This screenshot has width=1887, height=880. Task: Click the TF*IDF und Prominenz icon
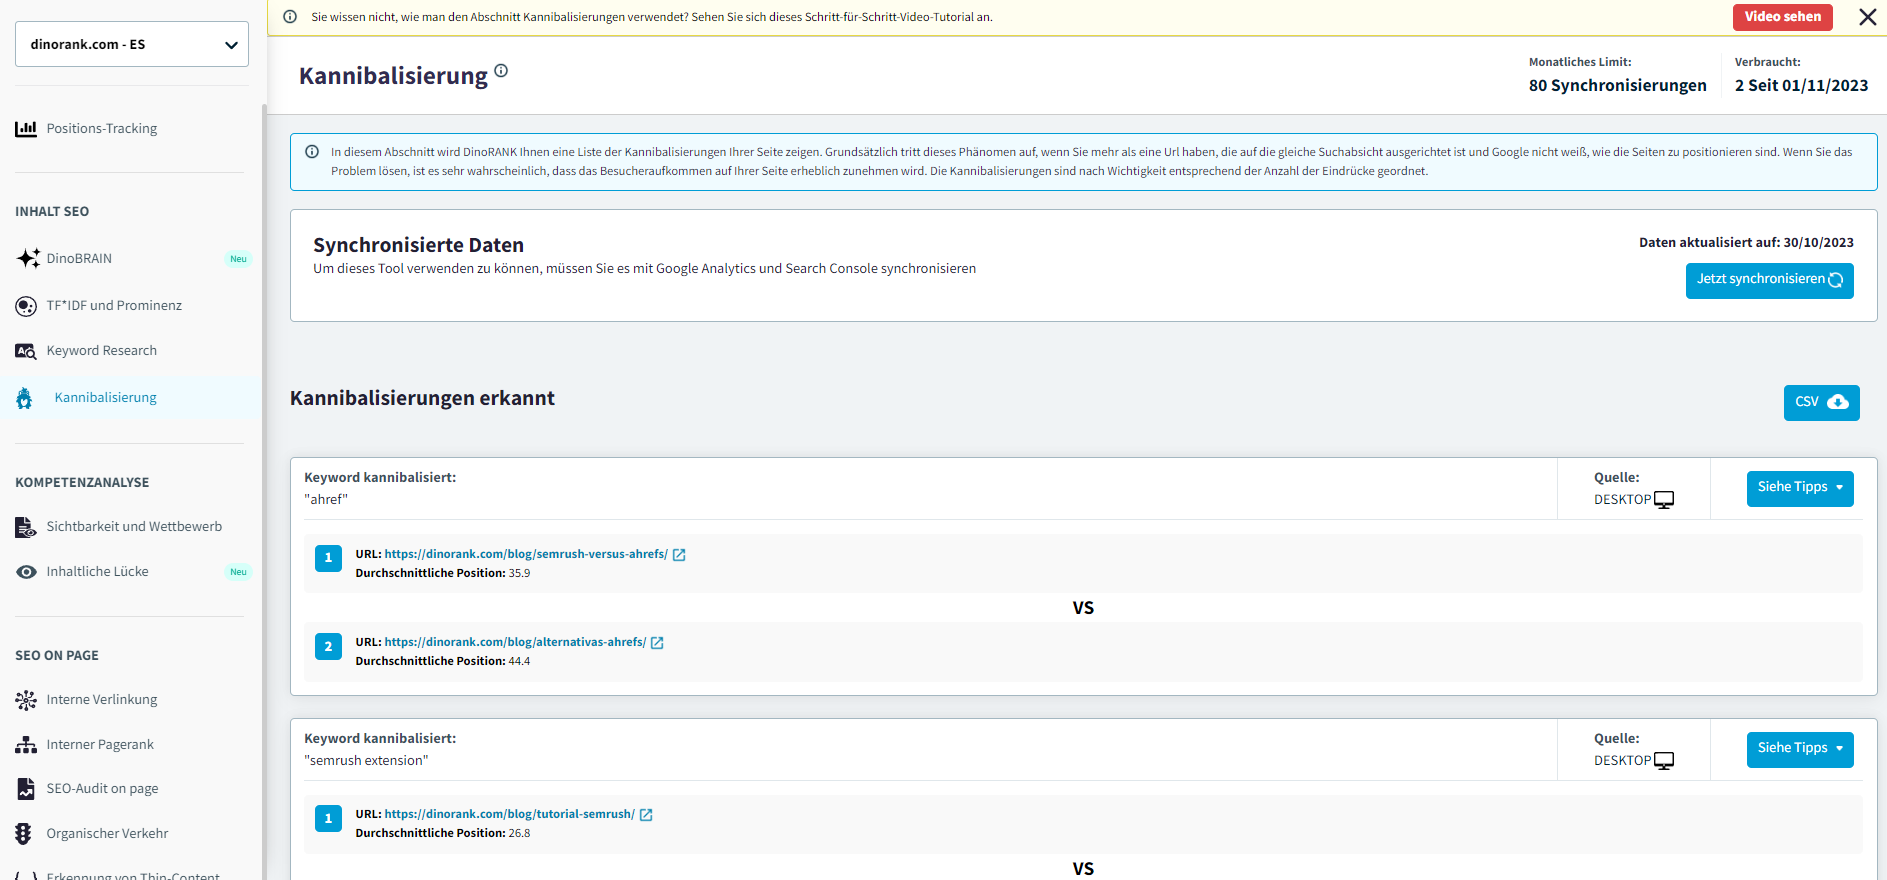(x=26, y=306)
